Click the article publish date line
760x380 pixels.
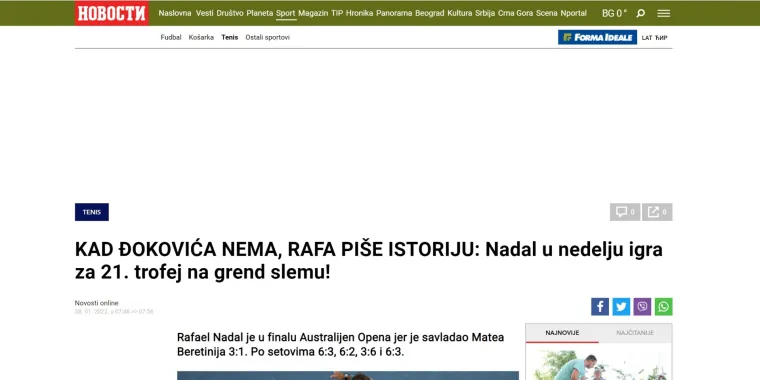114,312
